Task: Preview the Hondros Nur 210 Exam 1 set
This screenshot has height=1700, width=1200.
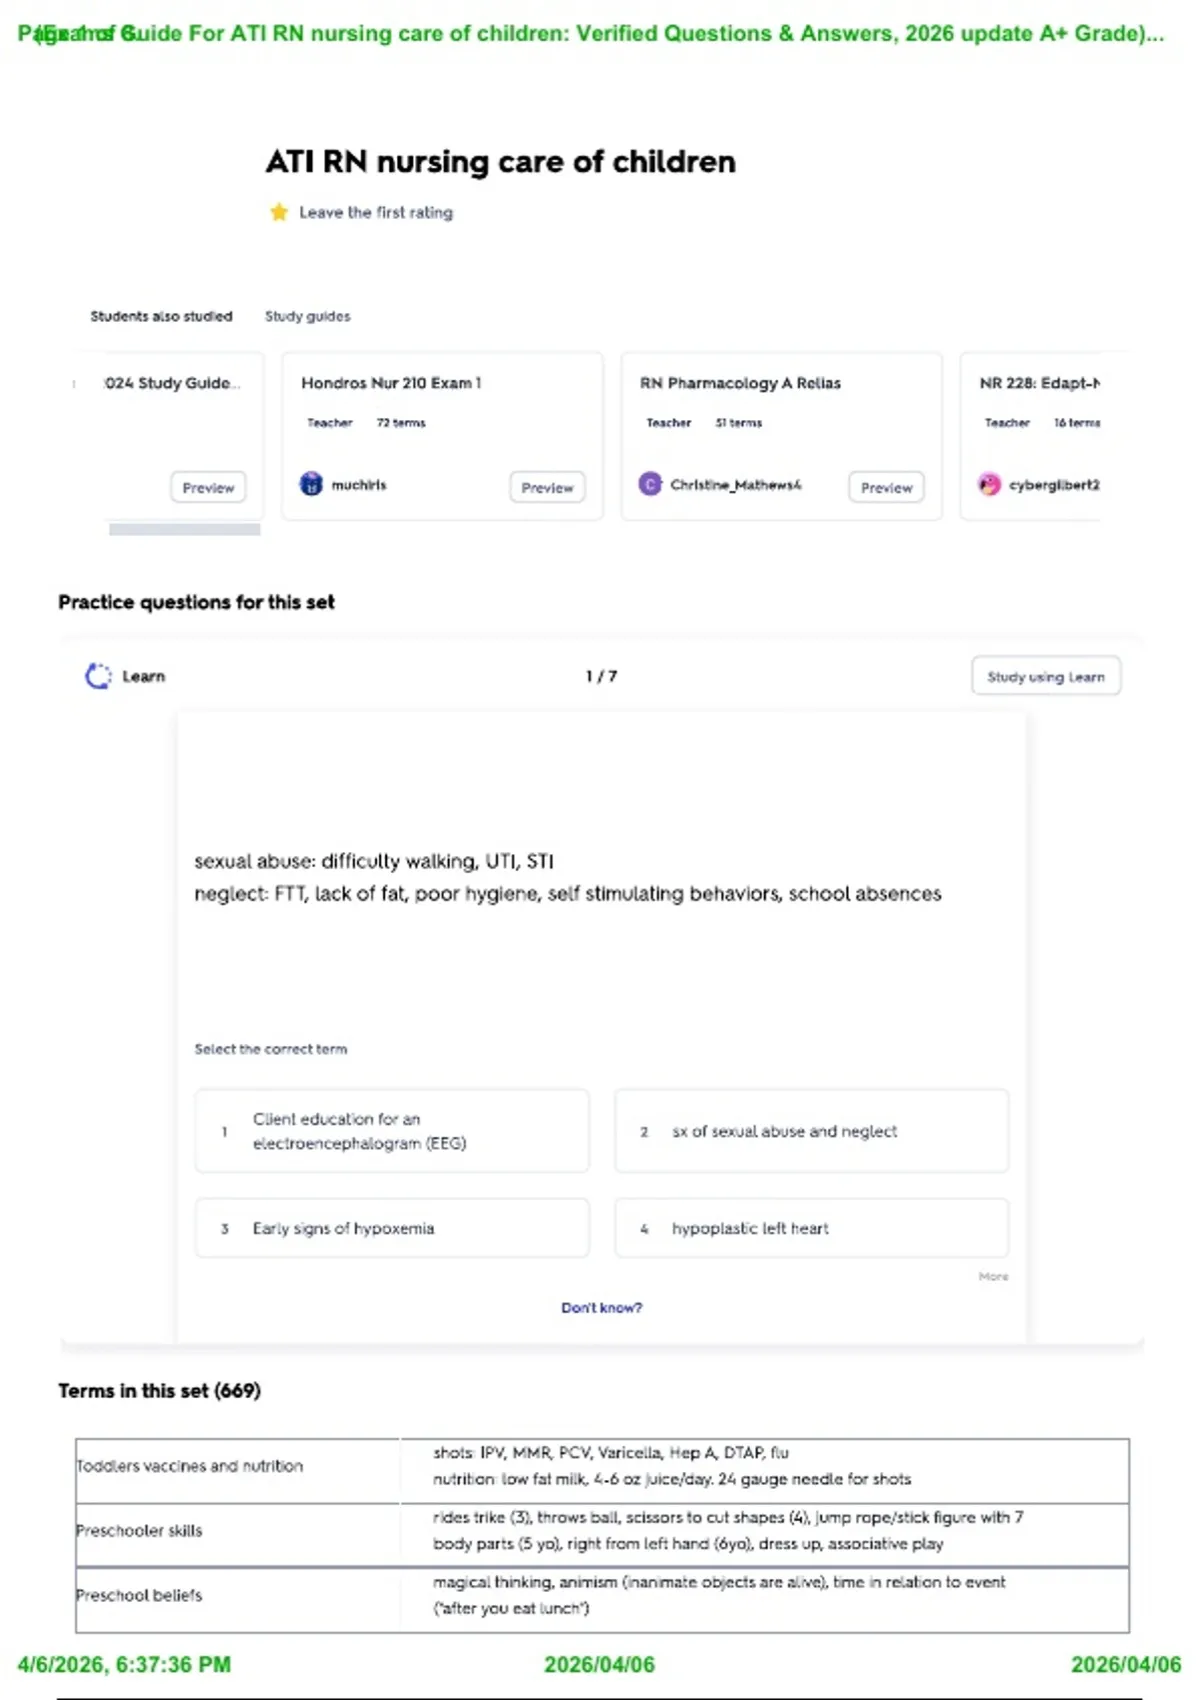Action: tap(547, 487)
